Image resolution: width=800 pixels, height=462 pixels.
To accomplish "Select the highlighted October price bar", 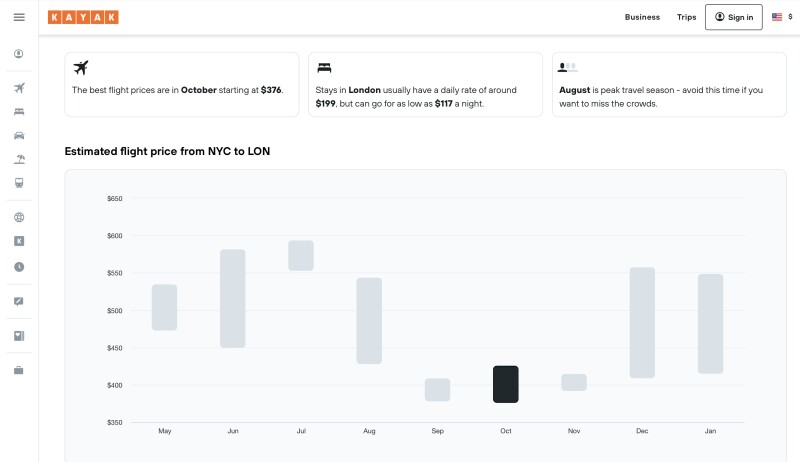I will tap(506, 384).
